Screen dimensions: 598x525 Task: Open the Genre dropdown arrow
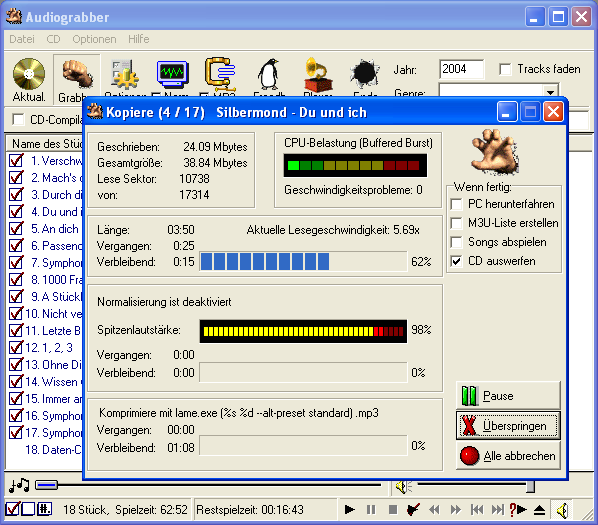tap(550, 92)
